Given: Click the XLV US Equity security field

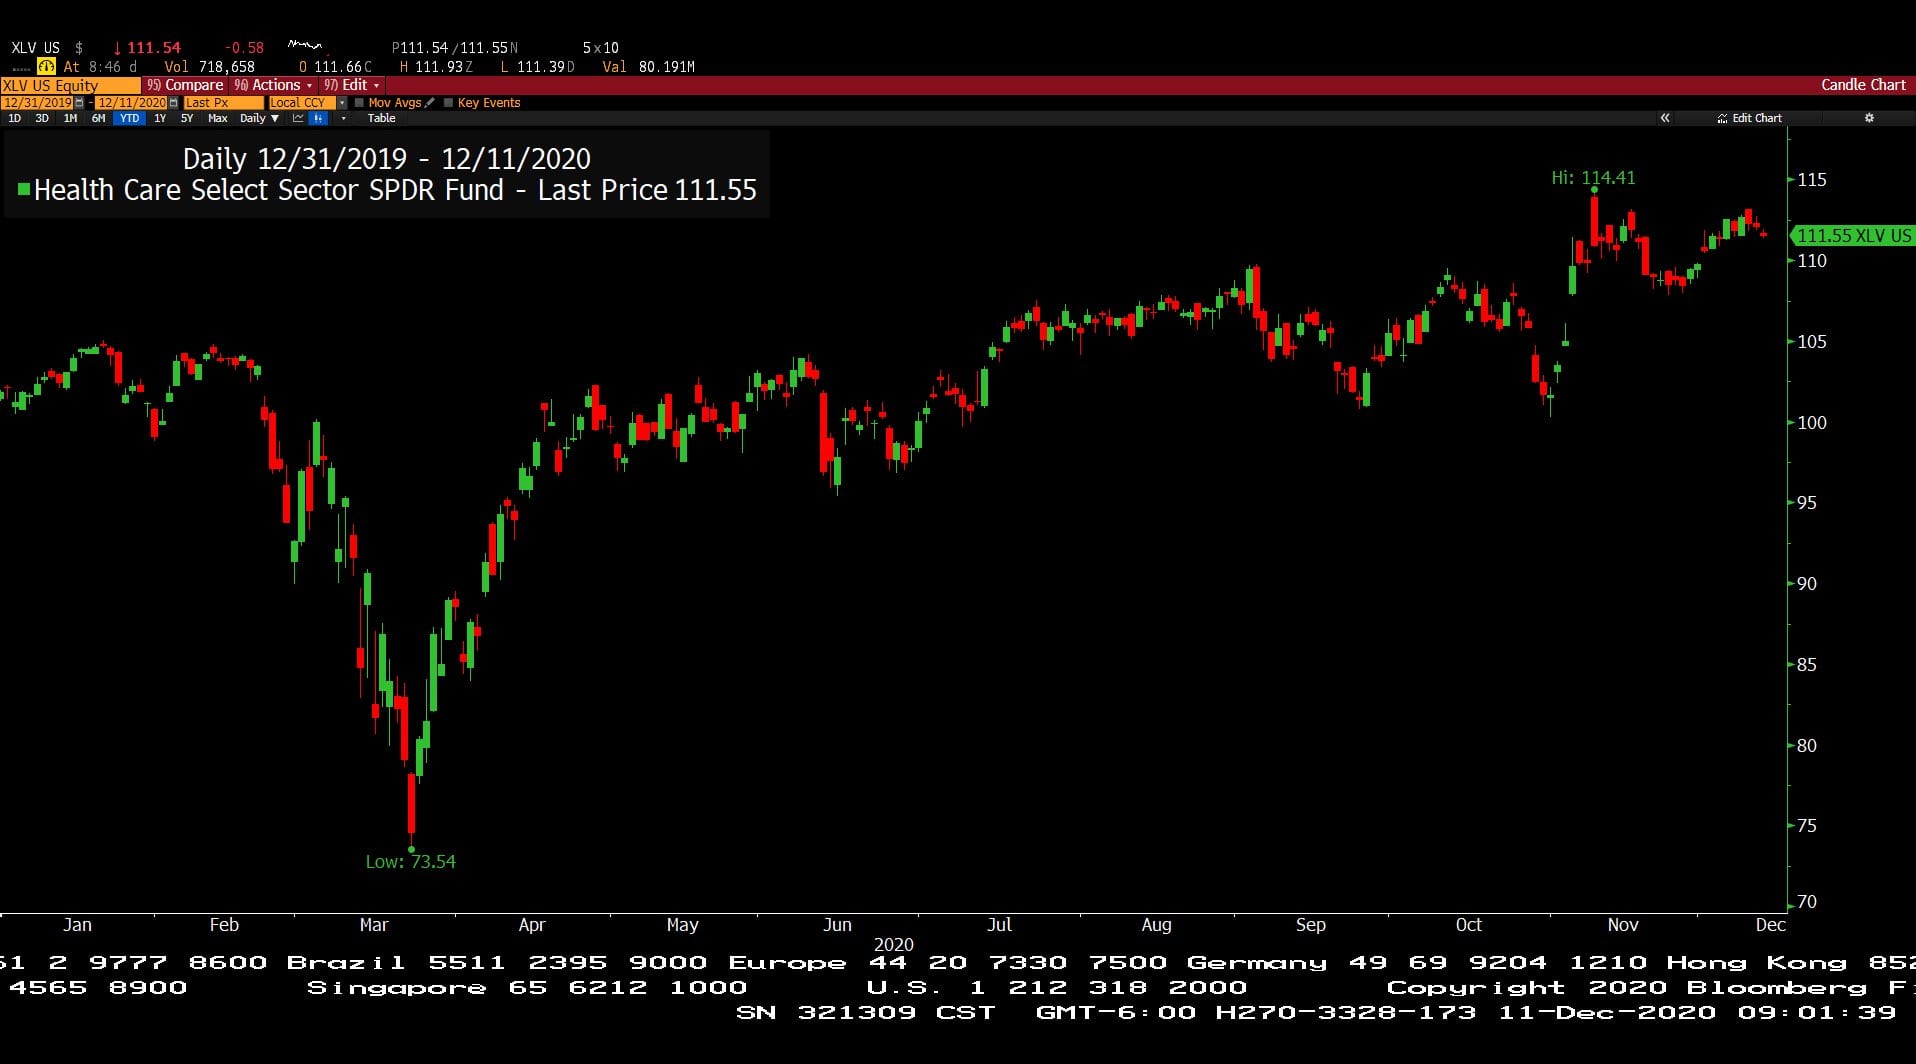Looking at the screenshot, I should coord(70,85).
